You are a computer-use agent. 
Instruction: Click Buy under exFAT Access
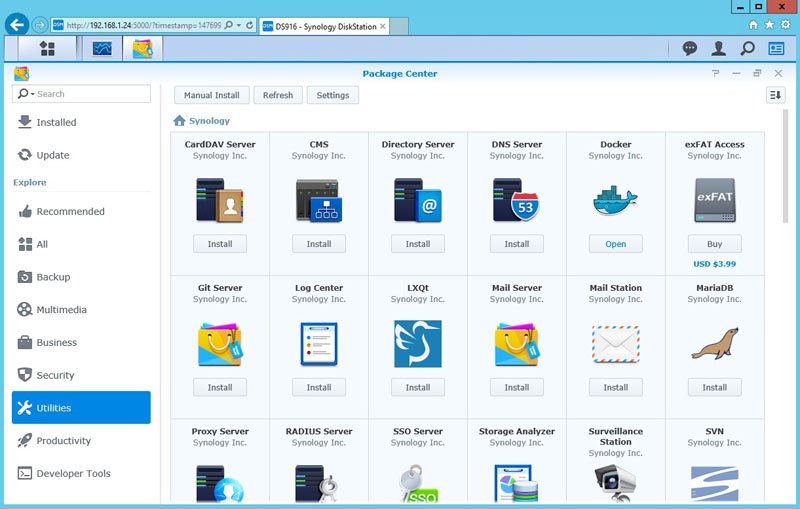[x=714, y=244]
